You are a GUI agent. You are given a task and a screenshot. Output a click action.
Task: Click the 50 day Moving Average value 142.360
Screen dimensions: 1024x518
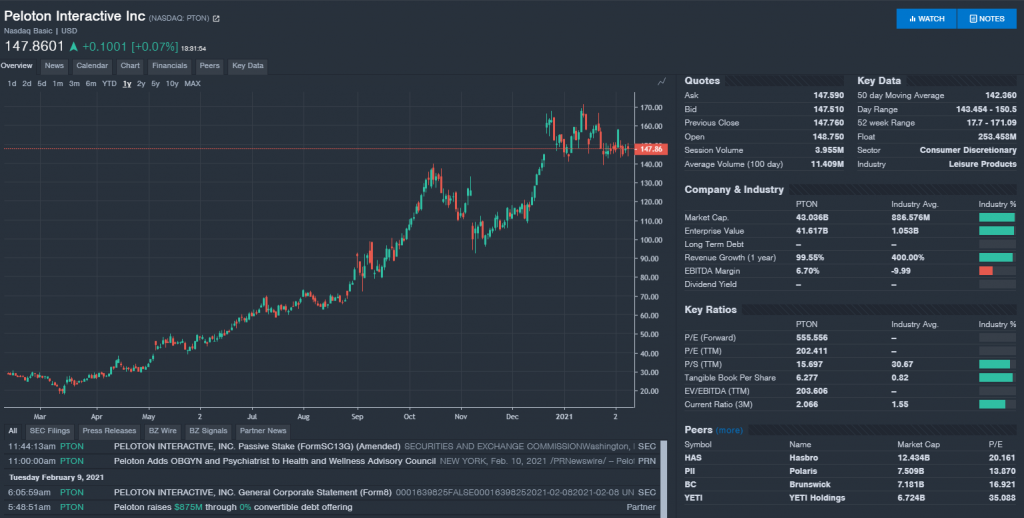(1000, 95)
